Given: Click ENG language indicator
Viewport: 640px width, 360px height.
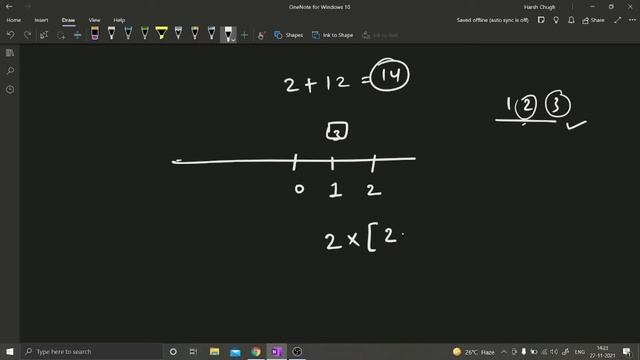Looking at the screenshot, I should coord(580,352).
